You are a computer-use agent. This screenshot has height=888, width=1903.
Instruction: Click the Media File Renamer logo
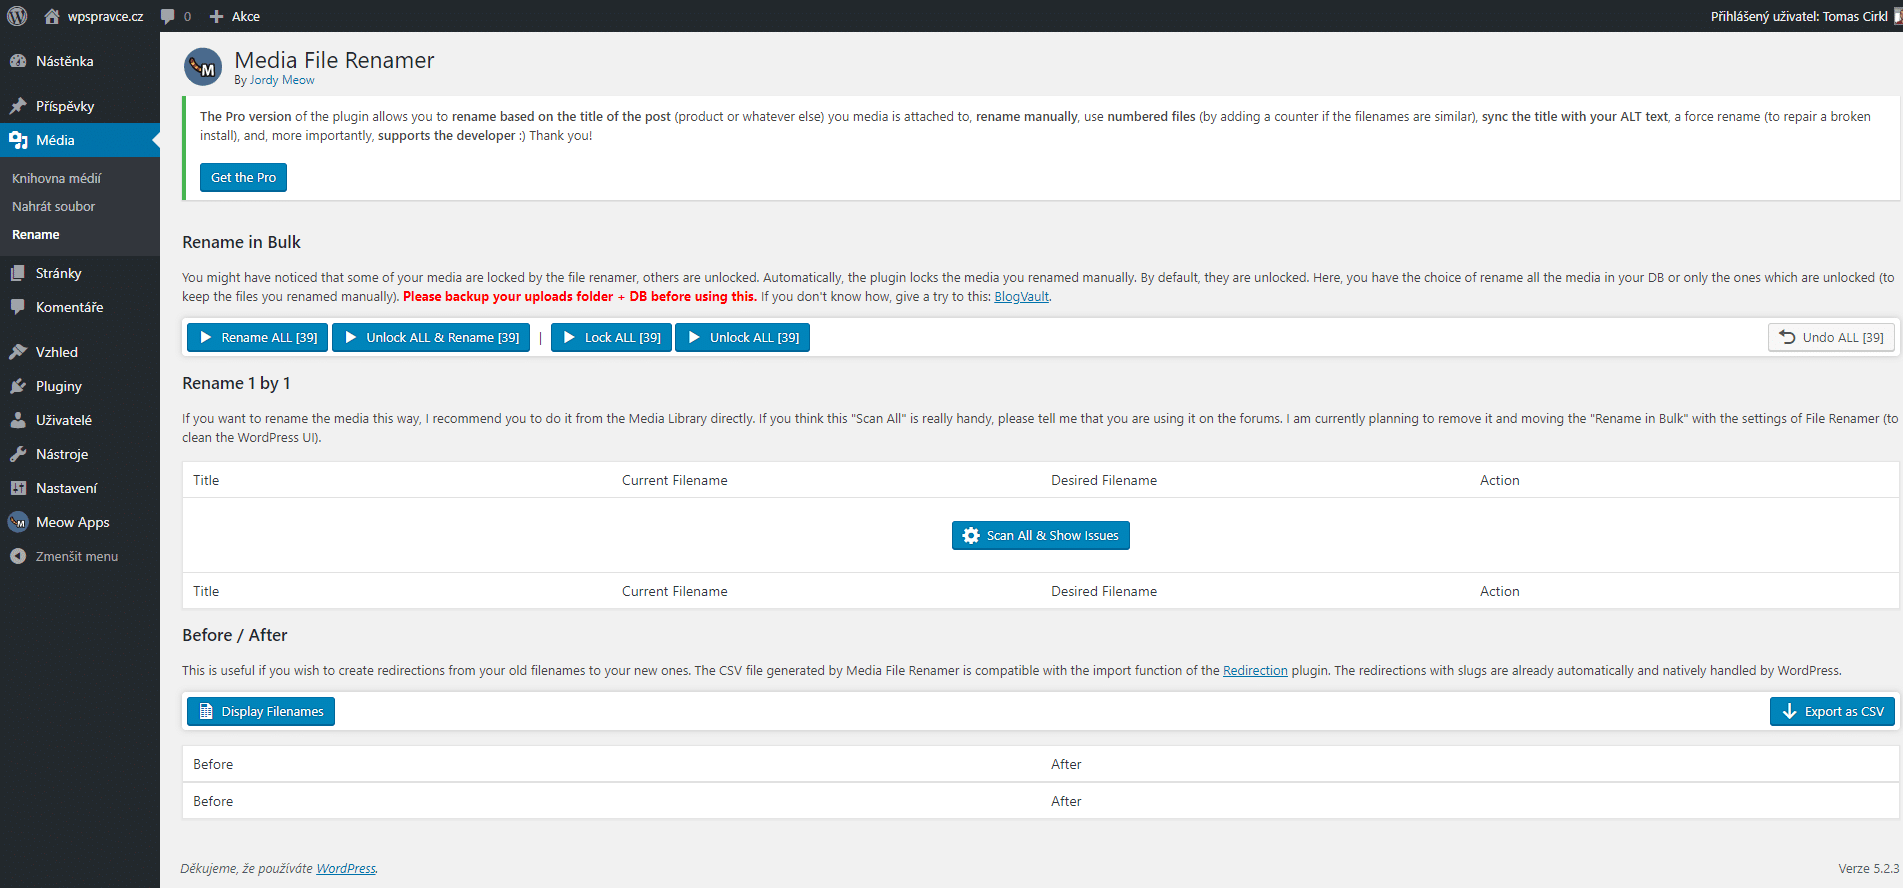(203, 67)
